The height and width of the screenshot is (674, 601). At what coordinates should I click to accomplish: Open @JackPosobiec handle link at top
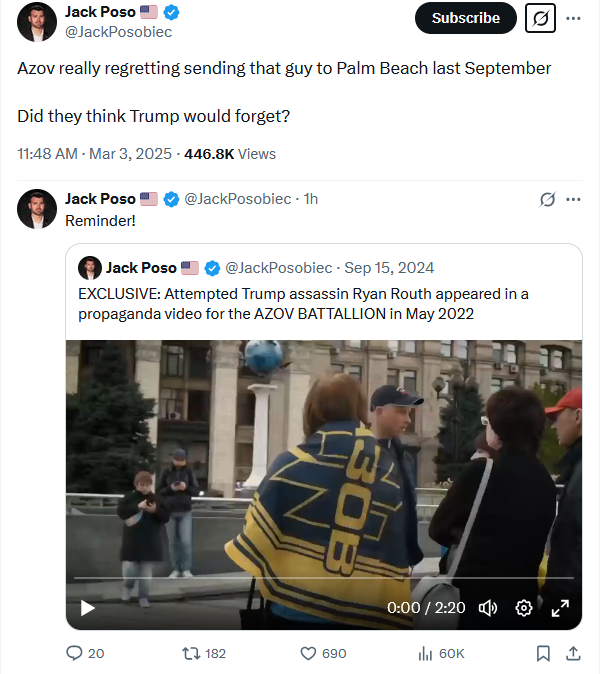point(118,32)
